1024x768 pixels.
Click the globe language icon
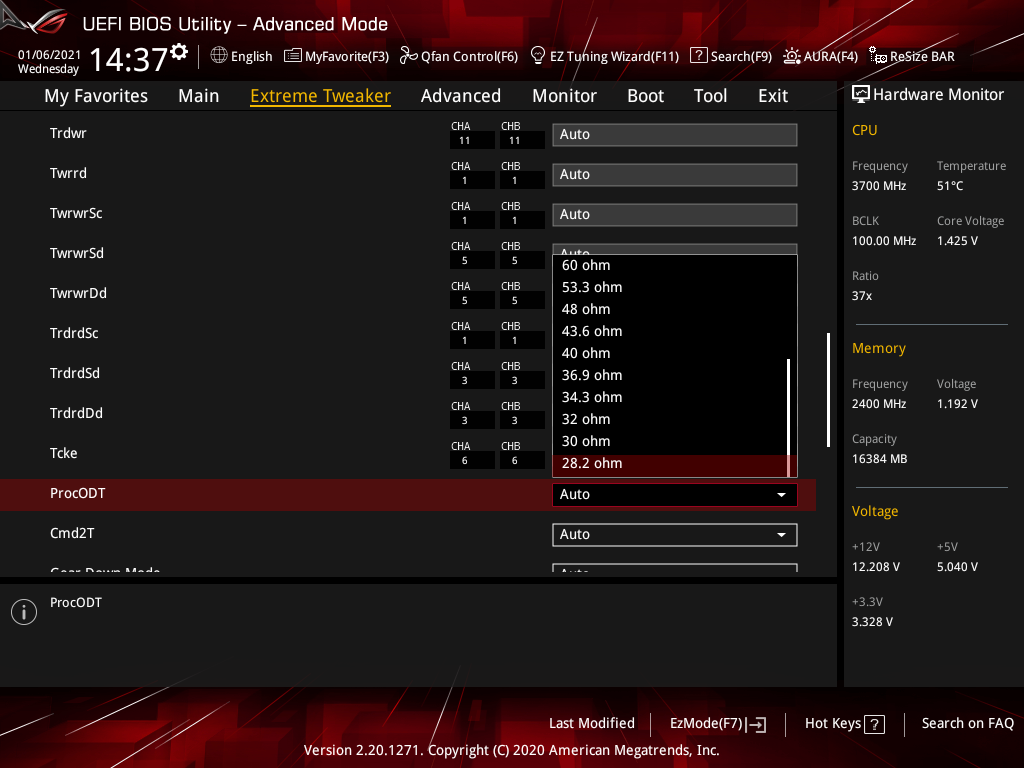(219, 56)
